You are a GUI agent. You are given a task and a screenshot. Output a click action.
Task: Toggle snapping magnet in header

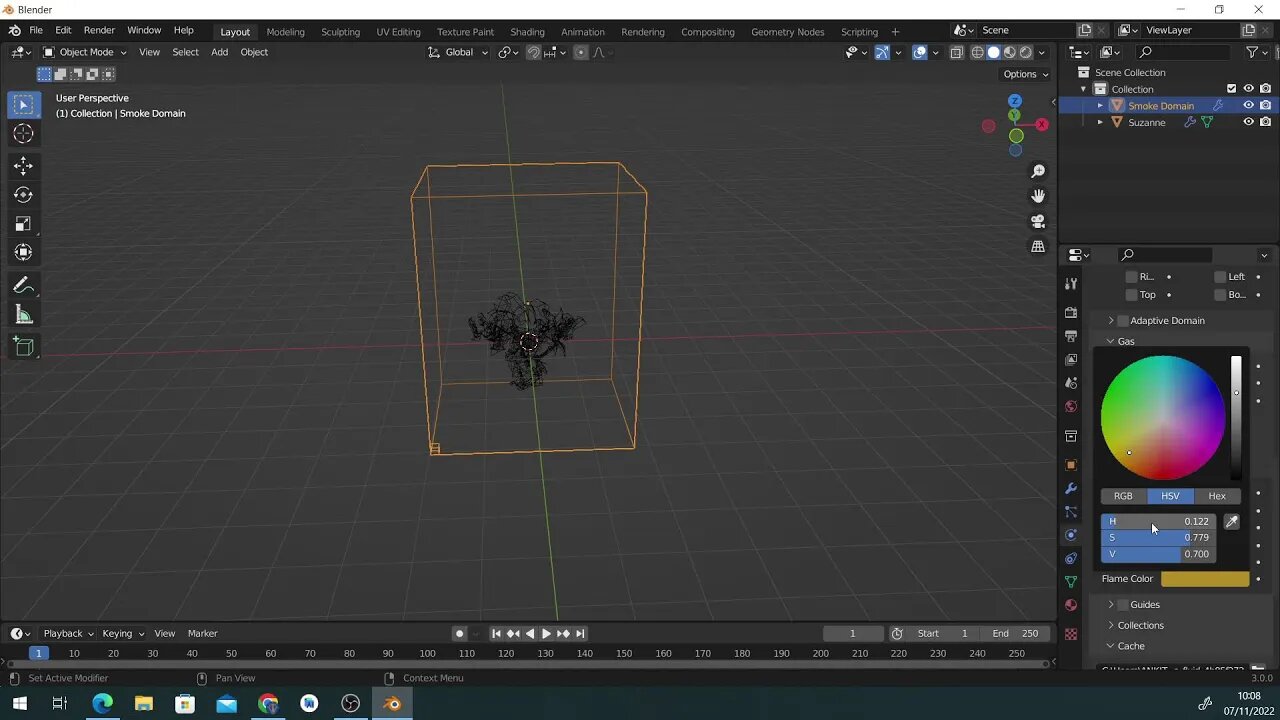pos(533,52)
